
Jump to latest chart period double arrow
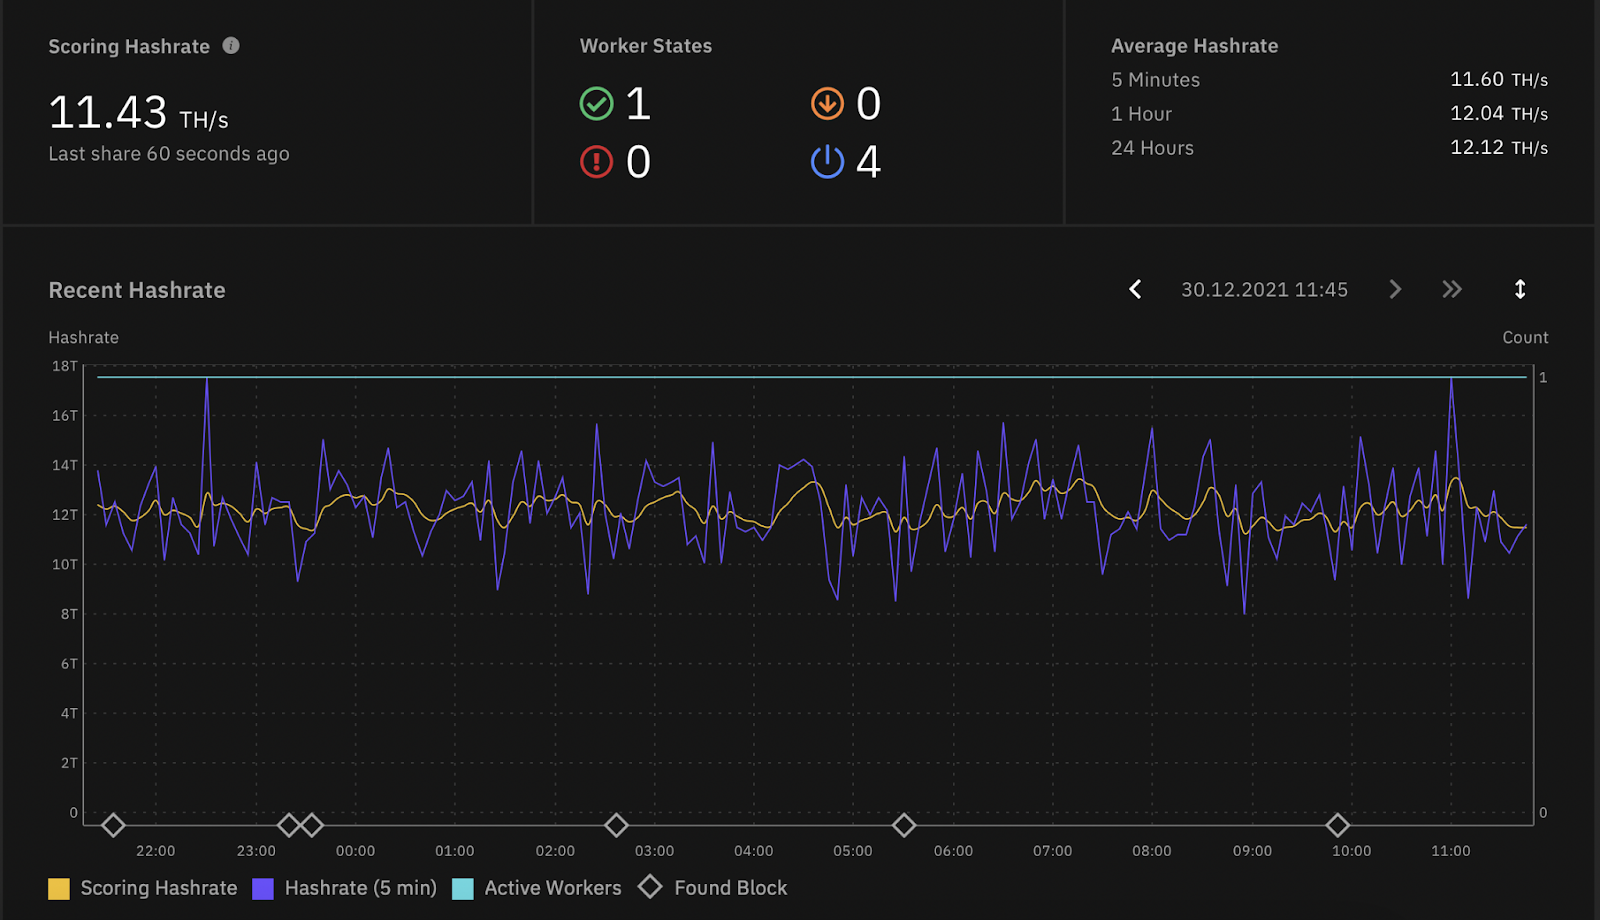tap(1452, 289)
